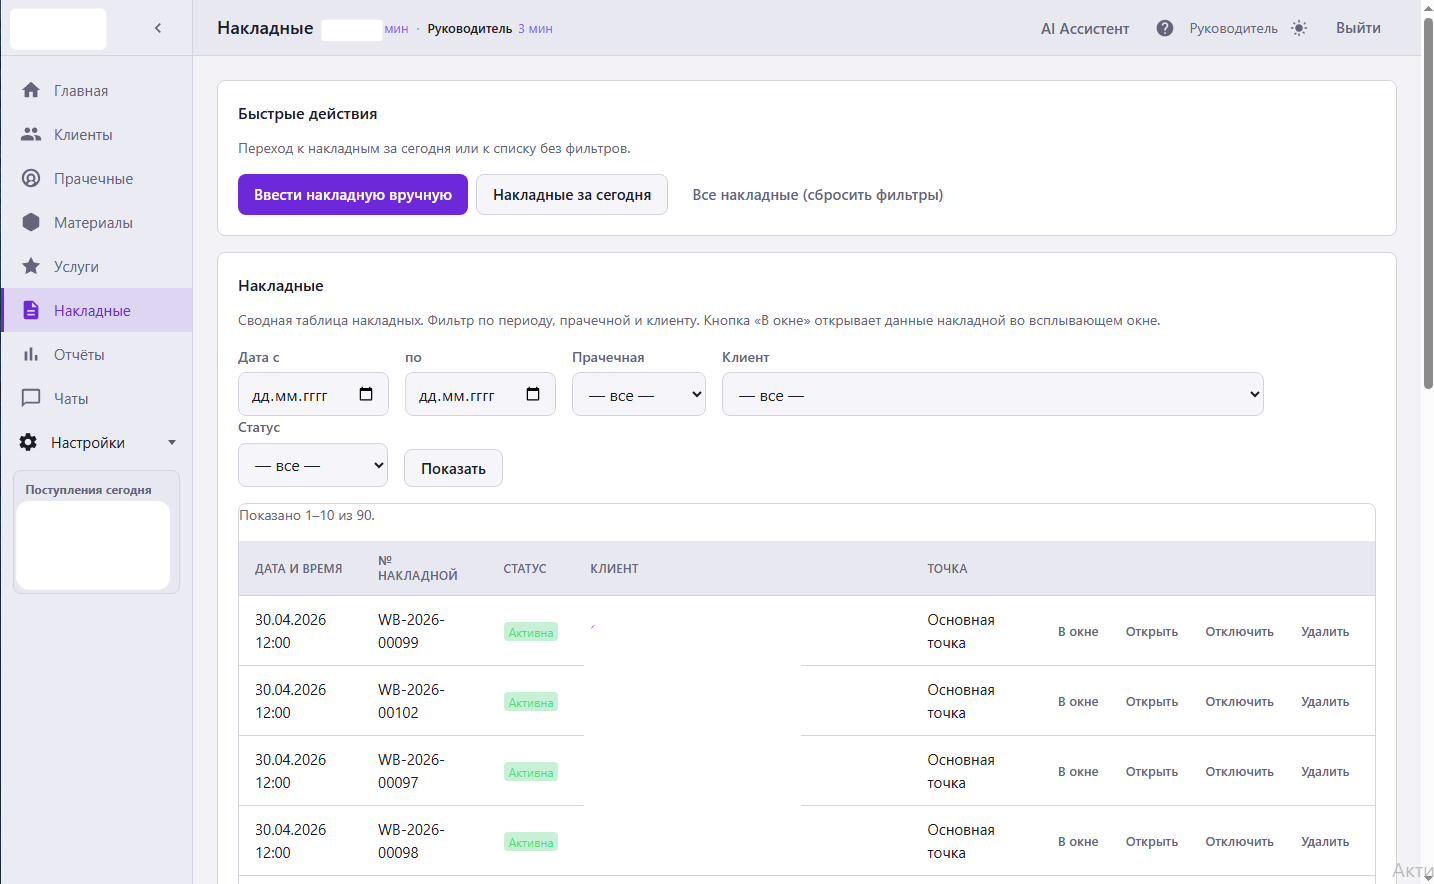Viewport: 1434px width, 884px height.
Task: Click Накладные за сегодня button
Action: (x=572, y=194)
